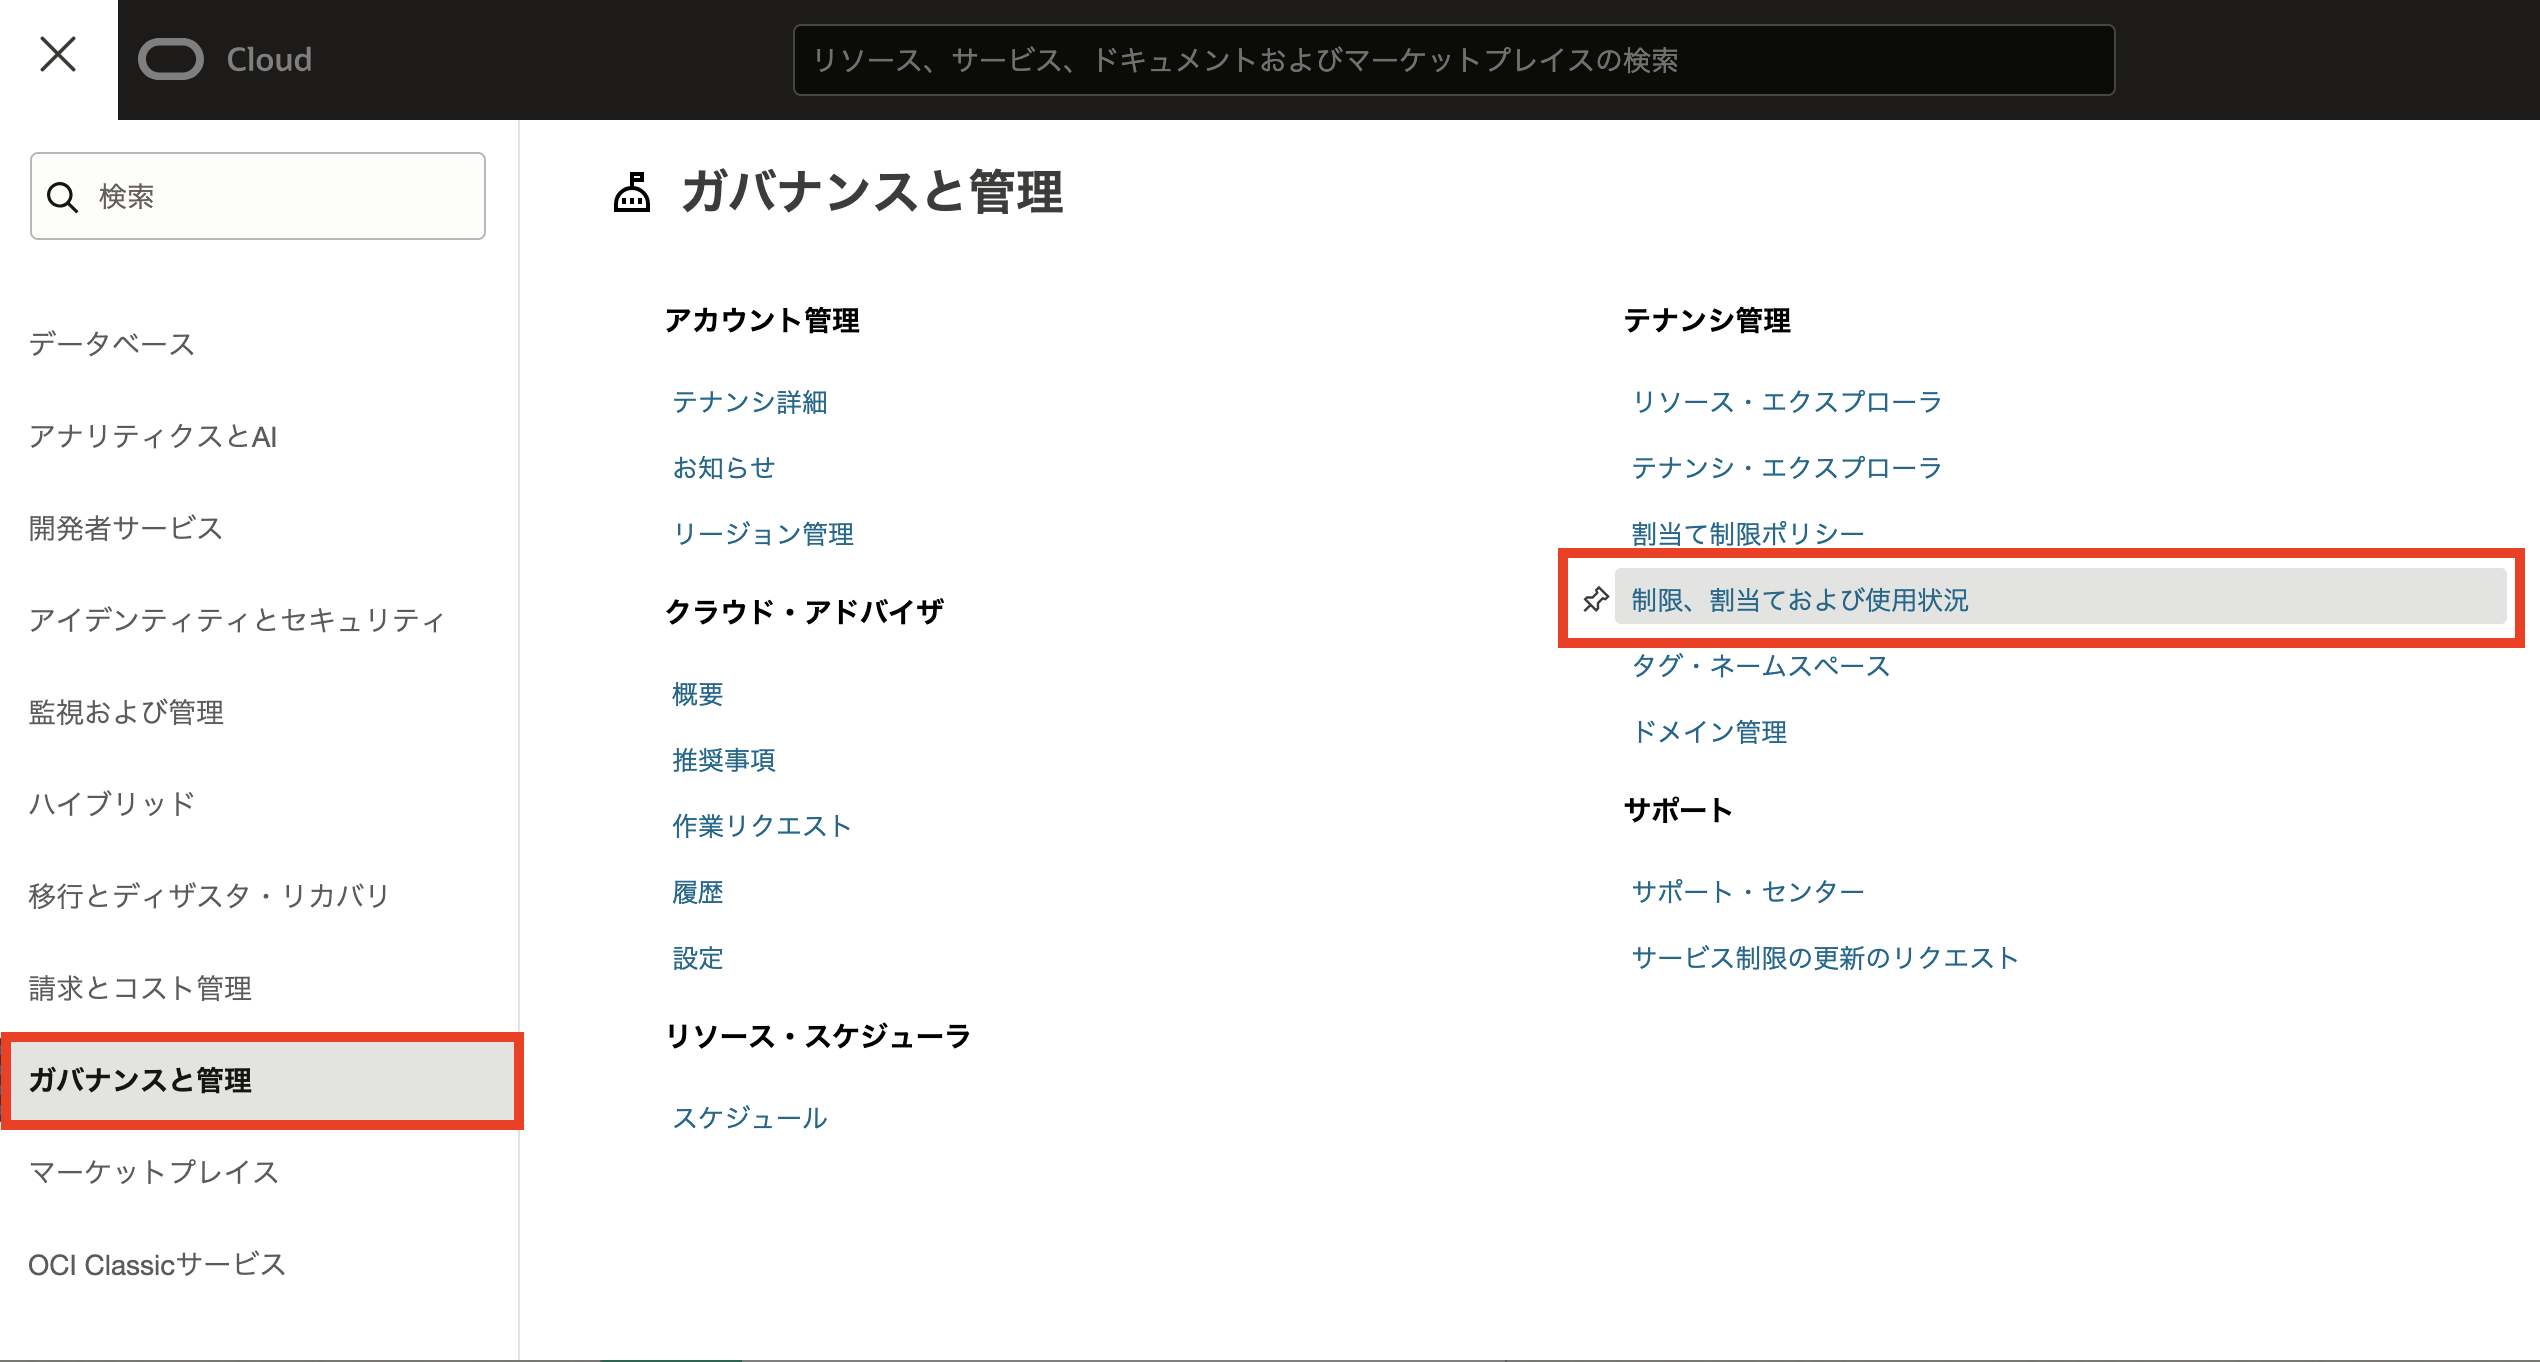Close the navigation menu with X icon
This screenshot has height=1362, width=2540.
[x=58, y=55]
